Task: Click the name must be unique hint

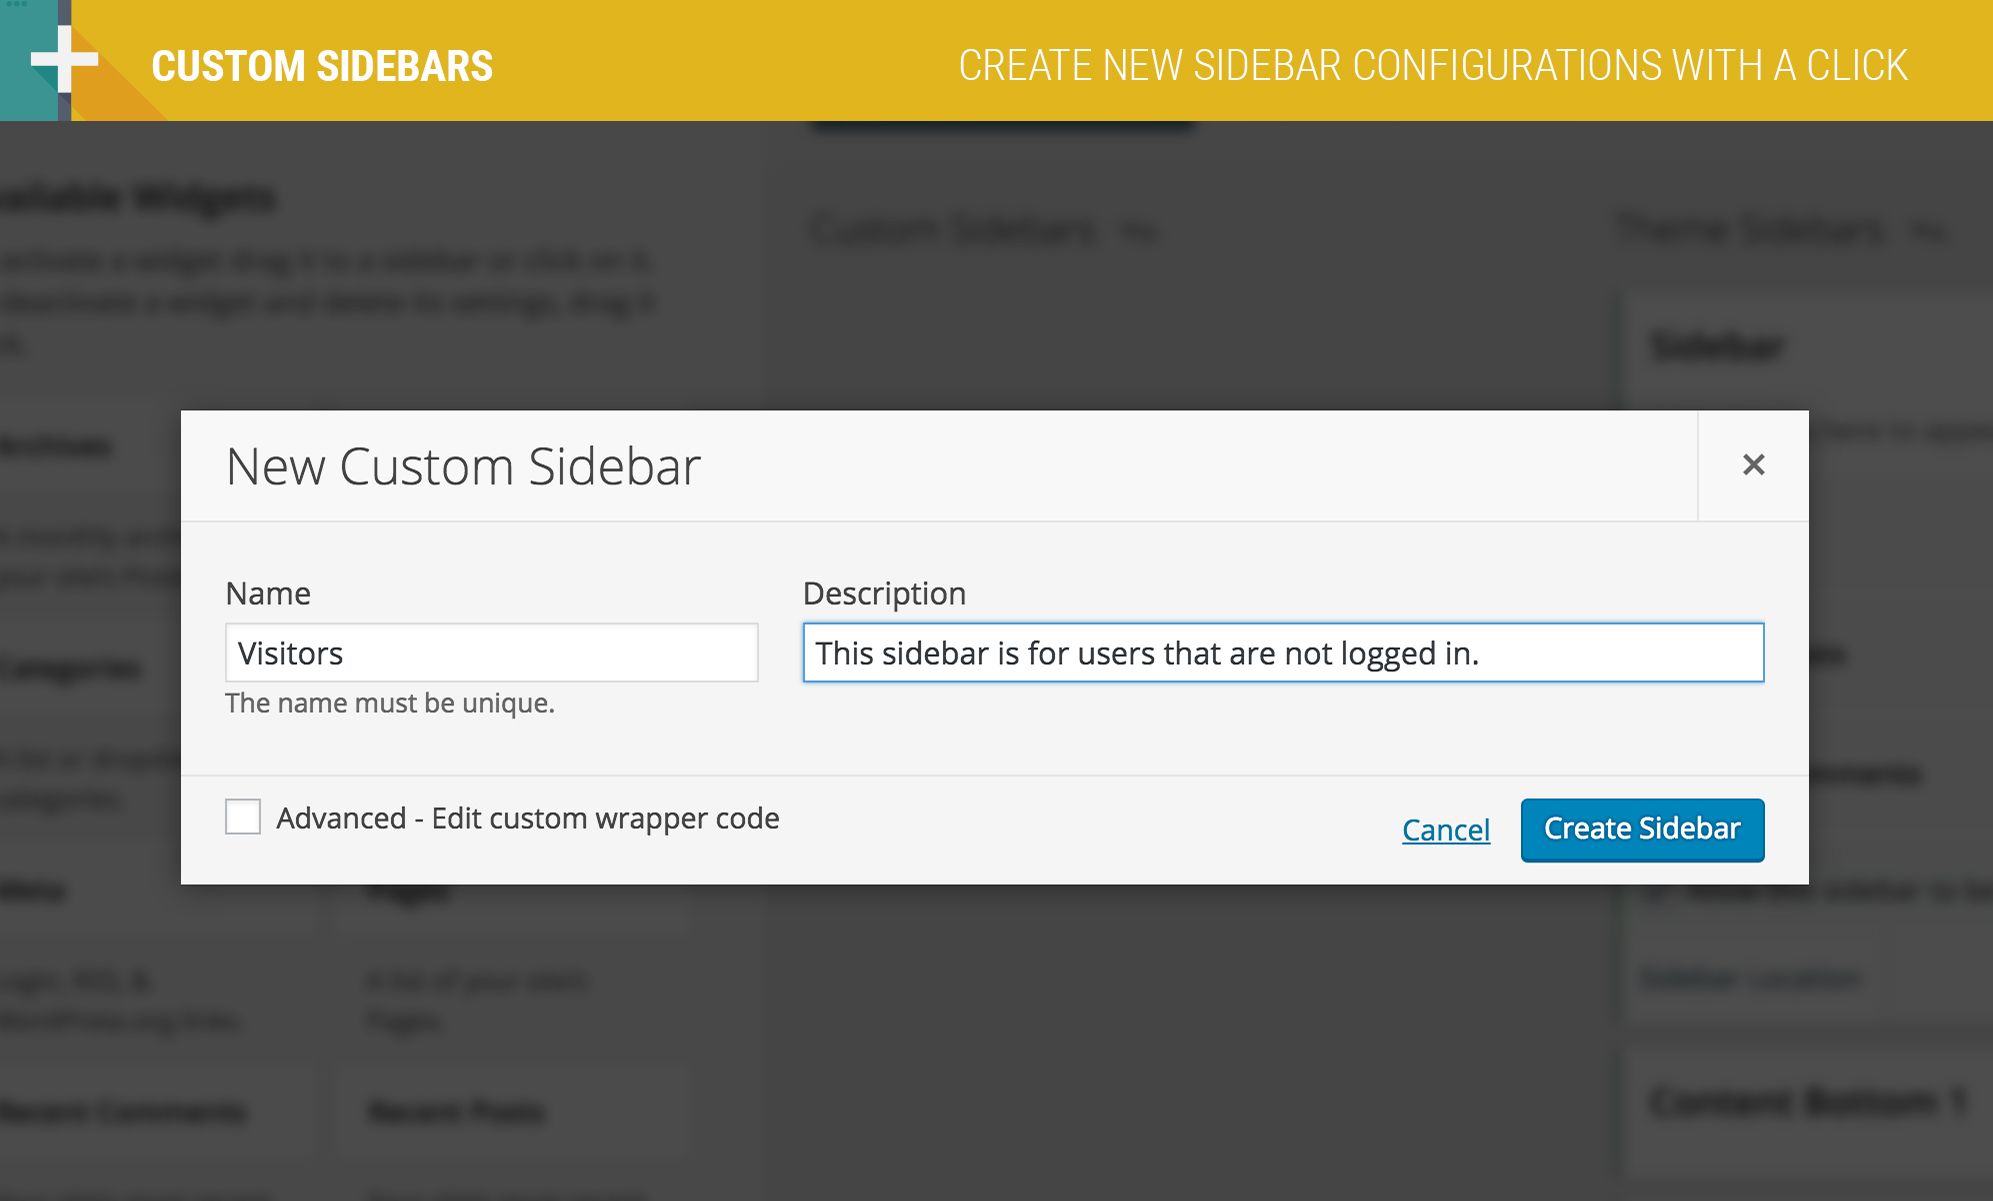Action: pyautogui.click(x=390, y=703)
